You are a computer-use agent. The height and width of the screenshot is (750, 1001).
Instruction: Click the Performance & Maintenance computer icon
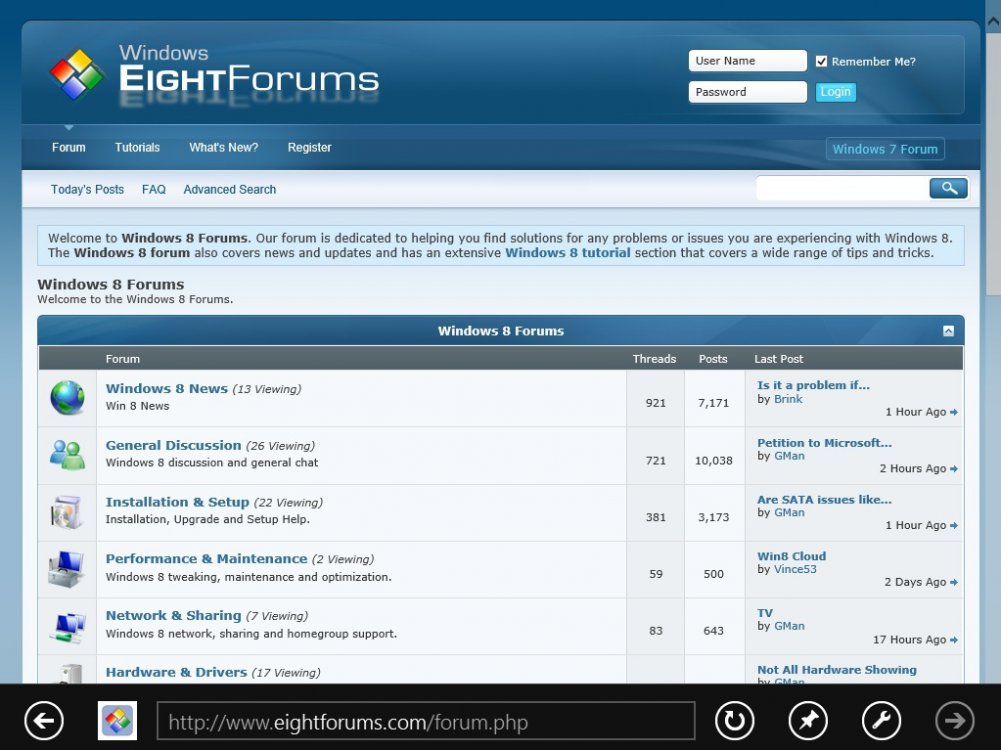click(66, 569)
